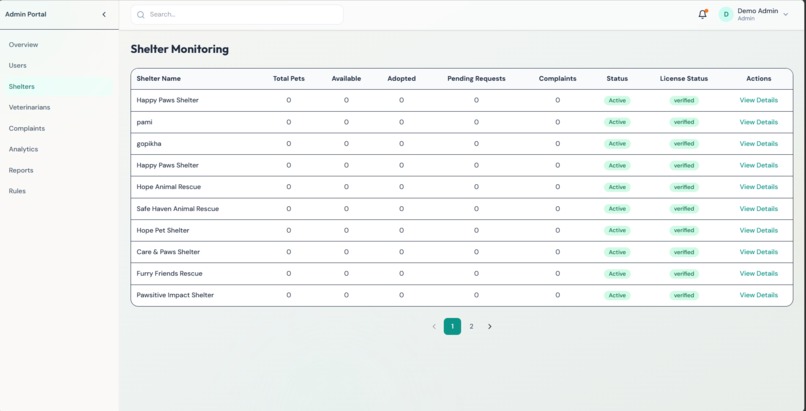Click Active badge for Safe Haven Animal Rescue
Screen dimensions: 806x411
point(617,209)
